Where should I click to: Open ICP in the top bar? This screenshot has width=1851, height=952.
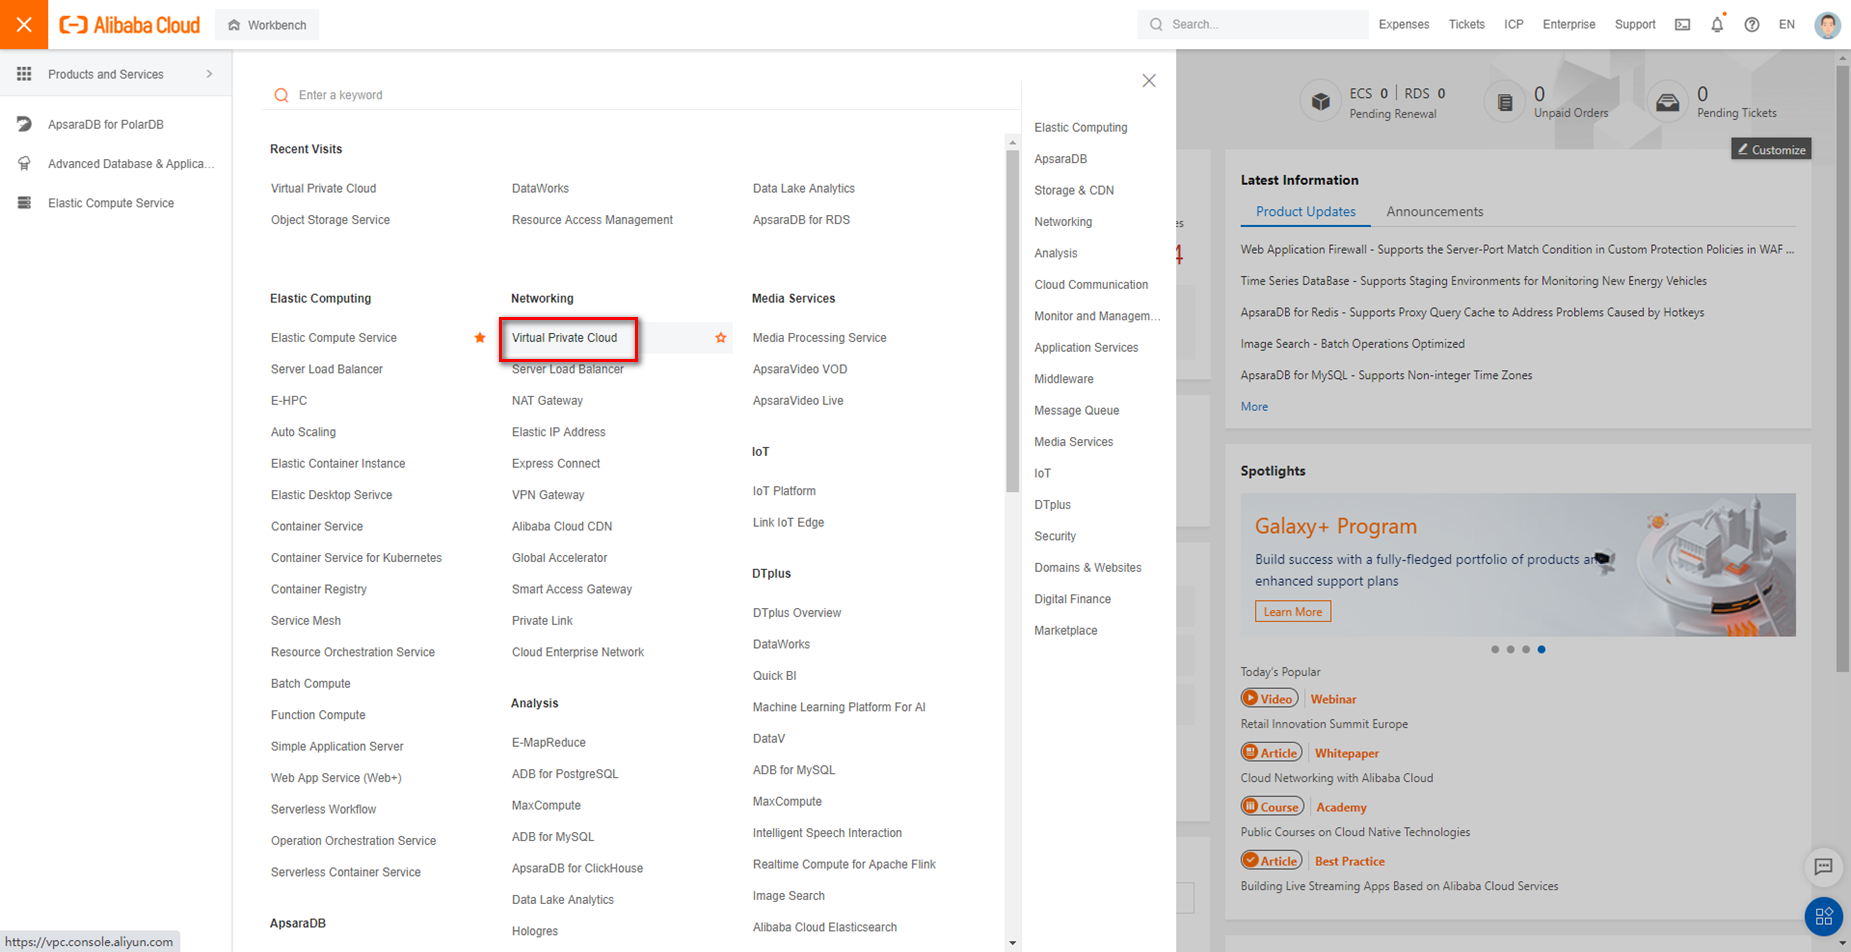[x=1513, y=25]
